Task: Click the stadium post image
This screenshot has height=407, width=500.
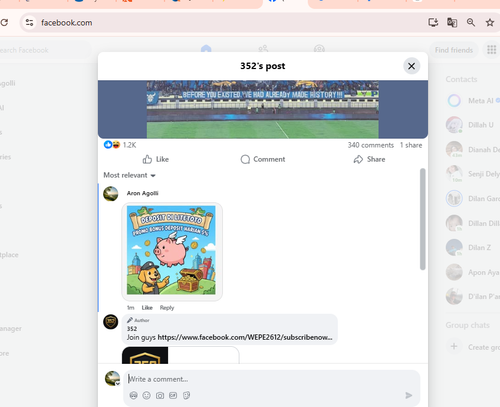Action: (x=263, y=109)
